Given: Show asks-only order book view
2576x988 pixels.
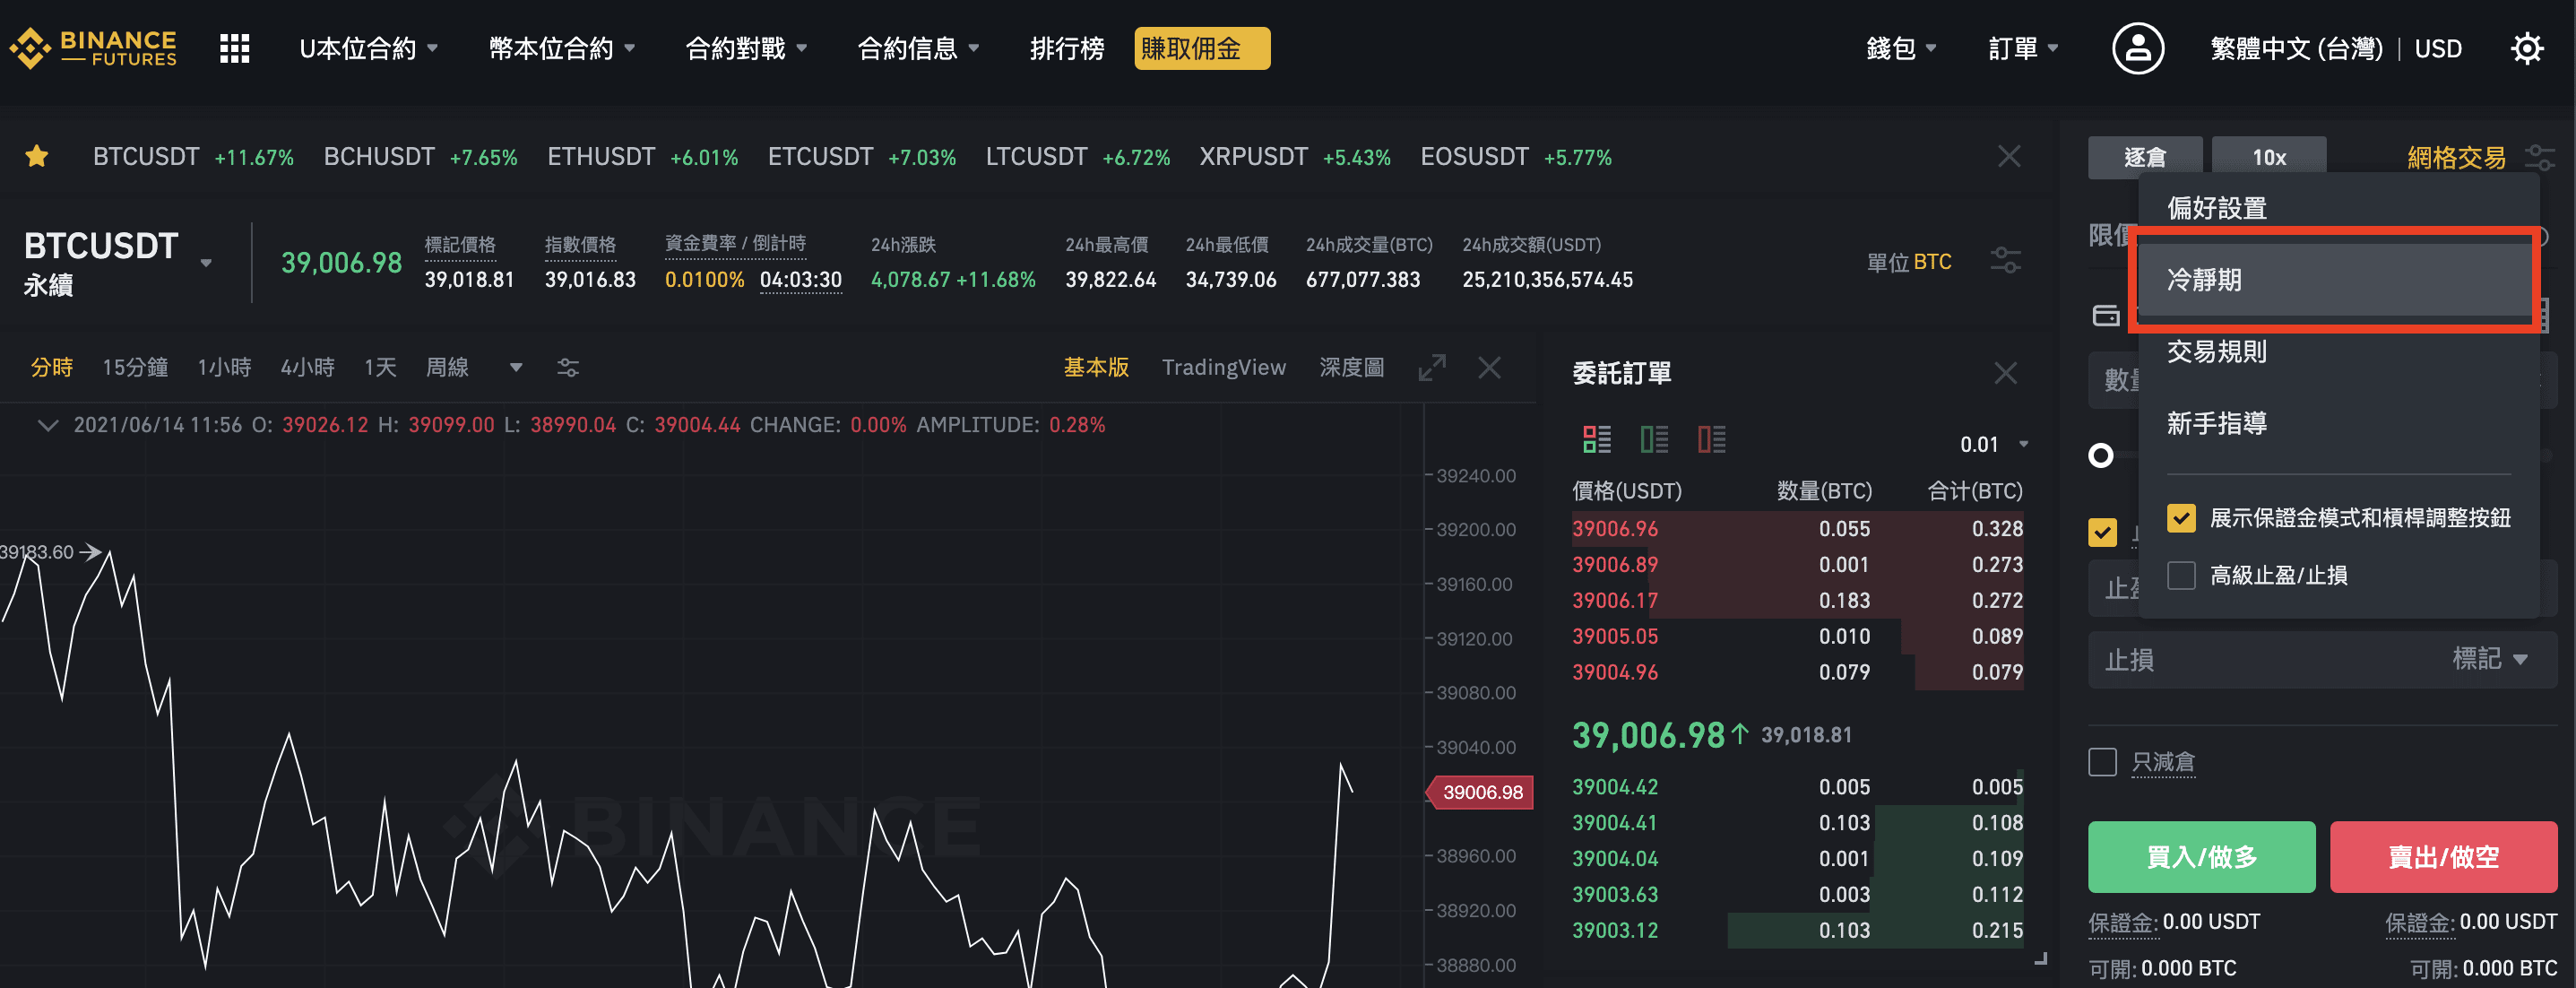Looking at the screenshot, I should (x=1711, y=439).
